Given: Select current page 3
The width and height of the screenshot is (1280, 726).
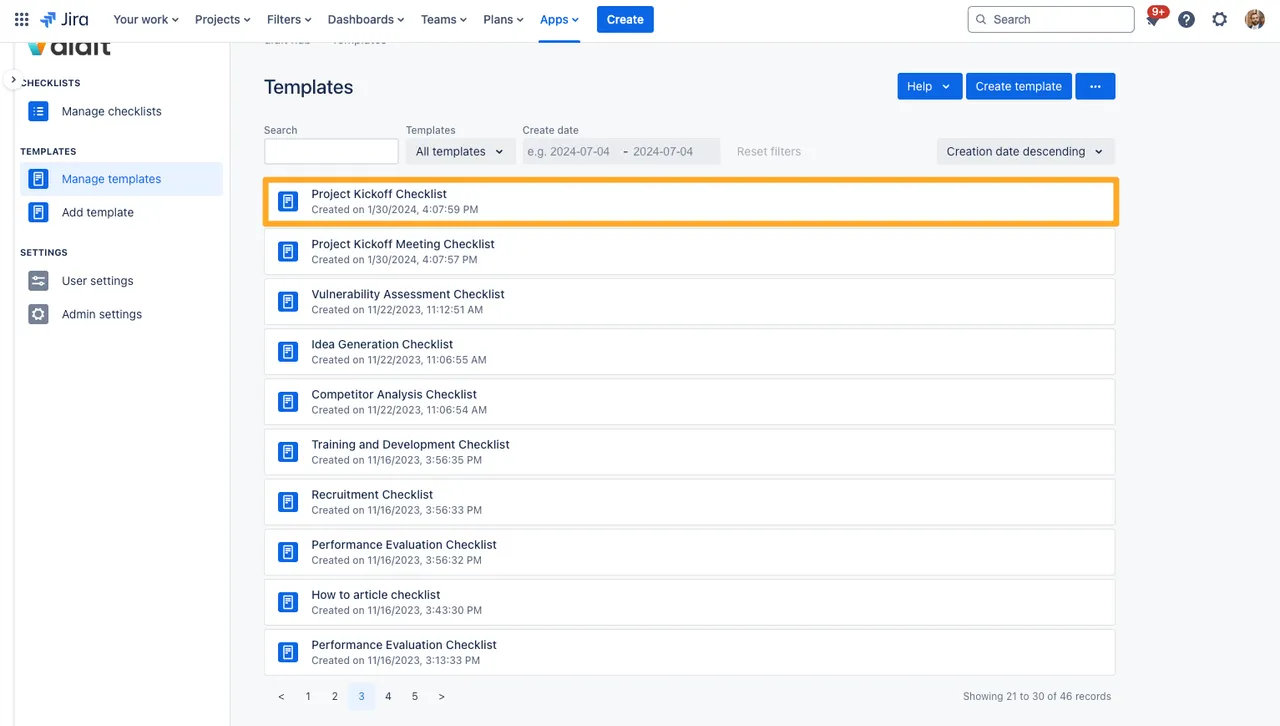Looking at the screenshot, I should (x=362, y=696).
